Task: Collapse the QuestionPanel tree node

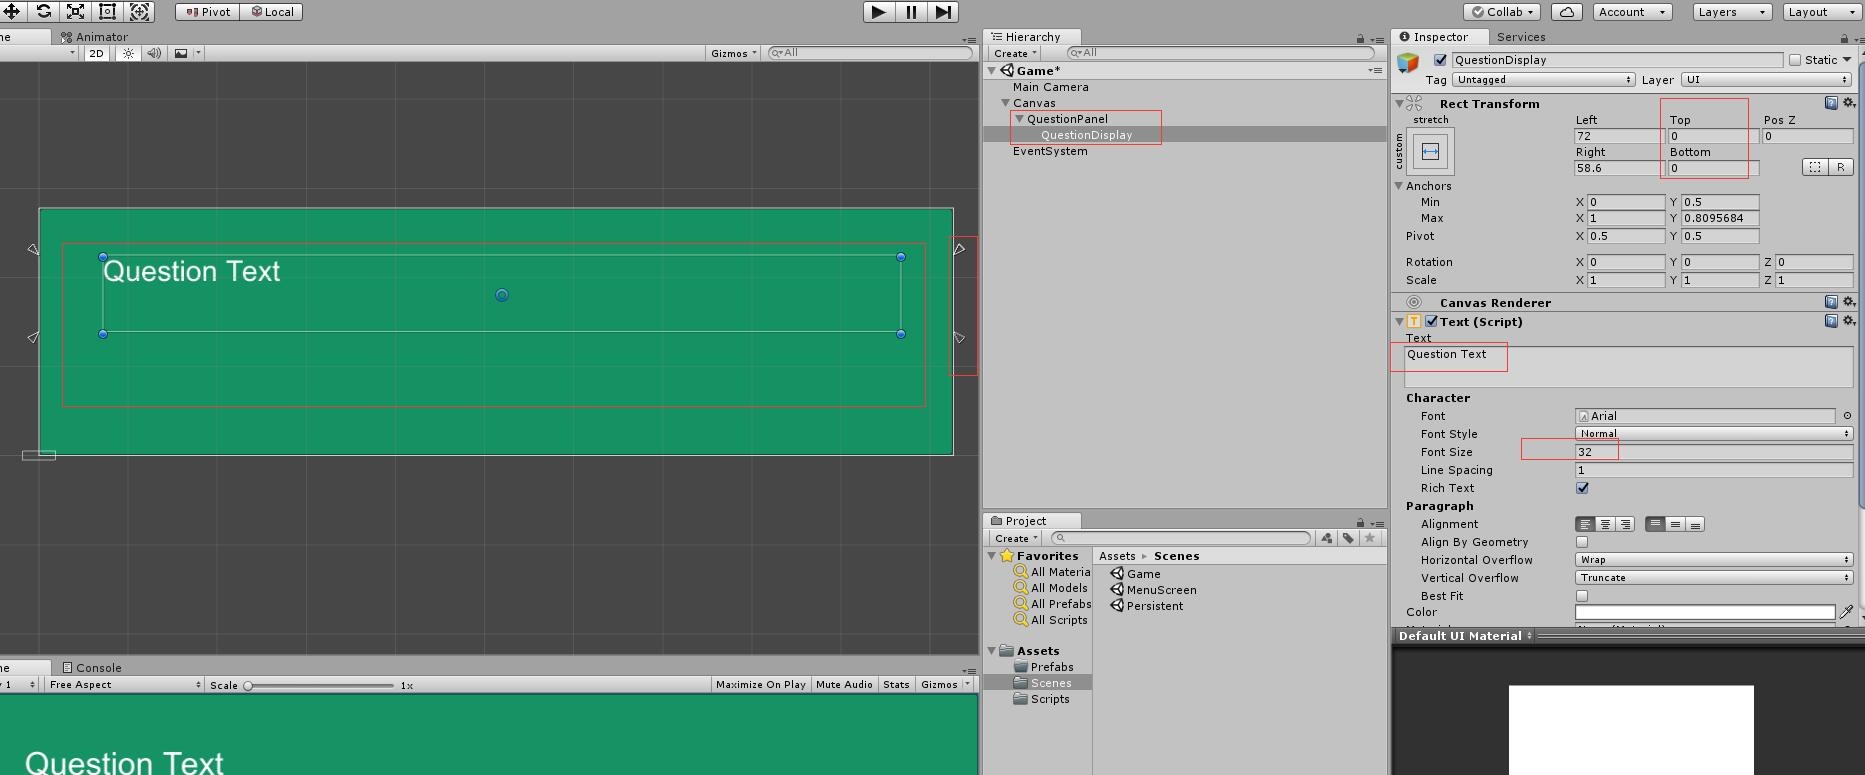Action: [x=1019, y=119]
